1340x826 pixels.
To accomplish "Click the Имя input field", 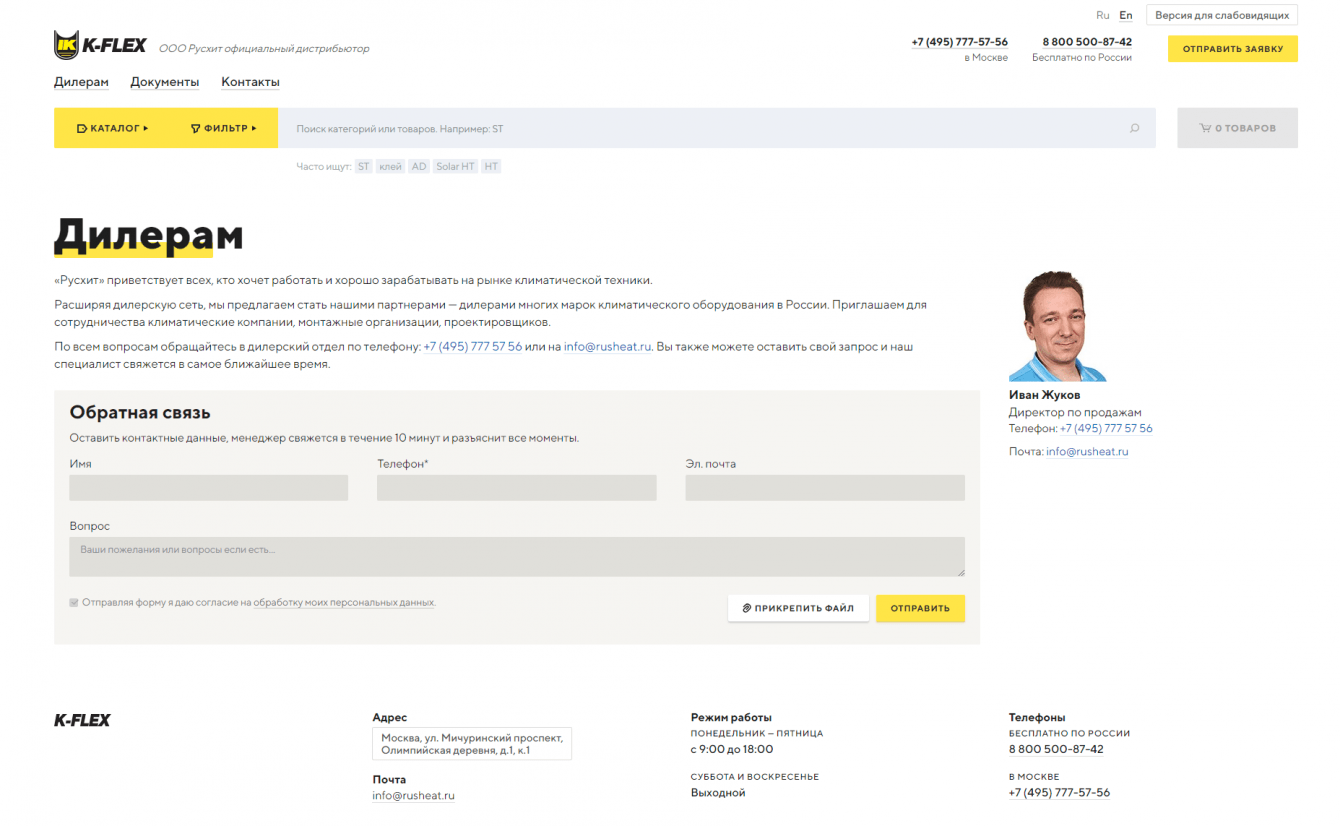I will [x=209, y=488].
